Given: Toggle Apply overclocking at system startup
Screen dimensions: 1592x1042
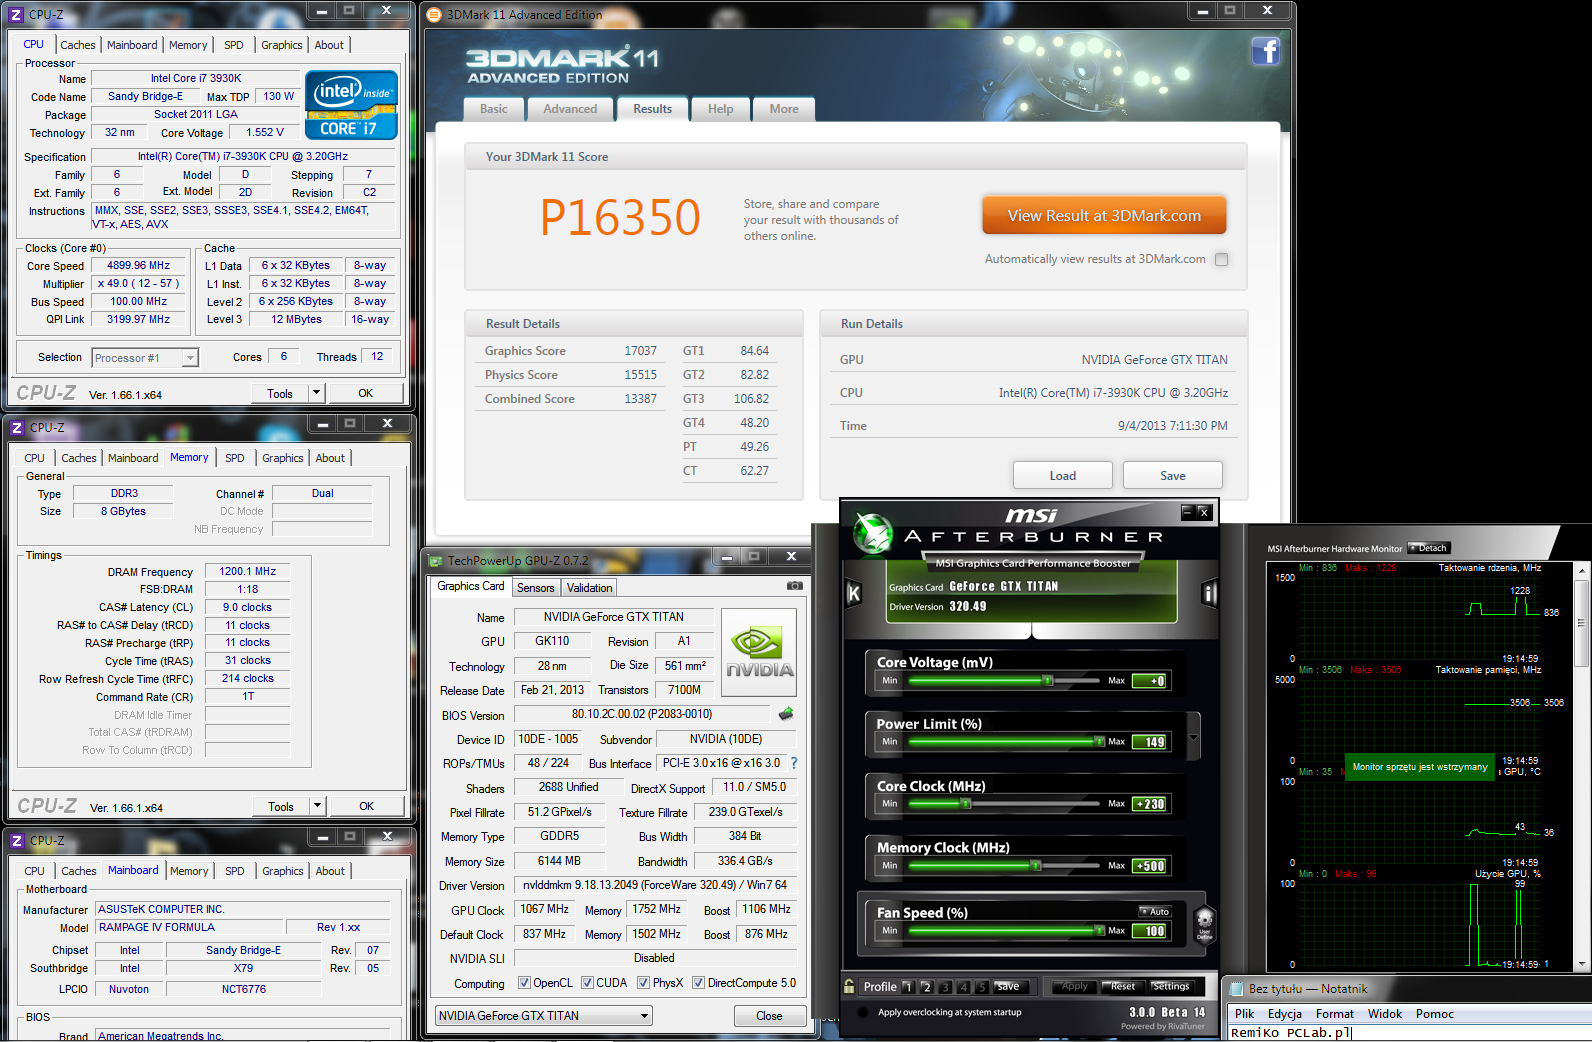Looking at the screenshot, I should click(x=864, y=1012).
